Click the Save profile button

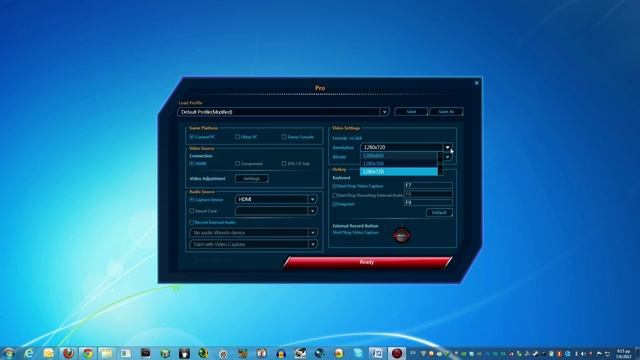click(411, 111)
